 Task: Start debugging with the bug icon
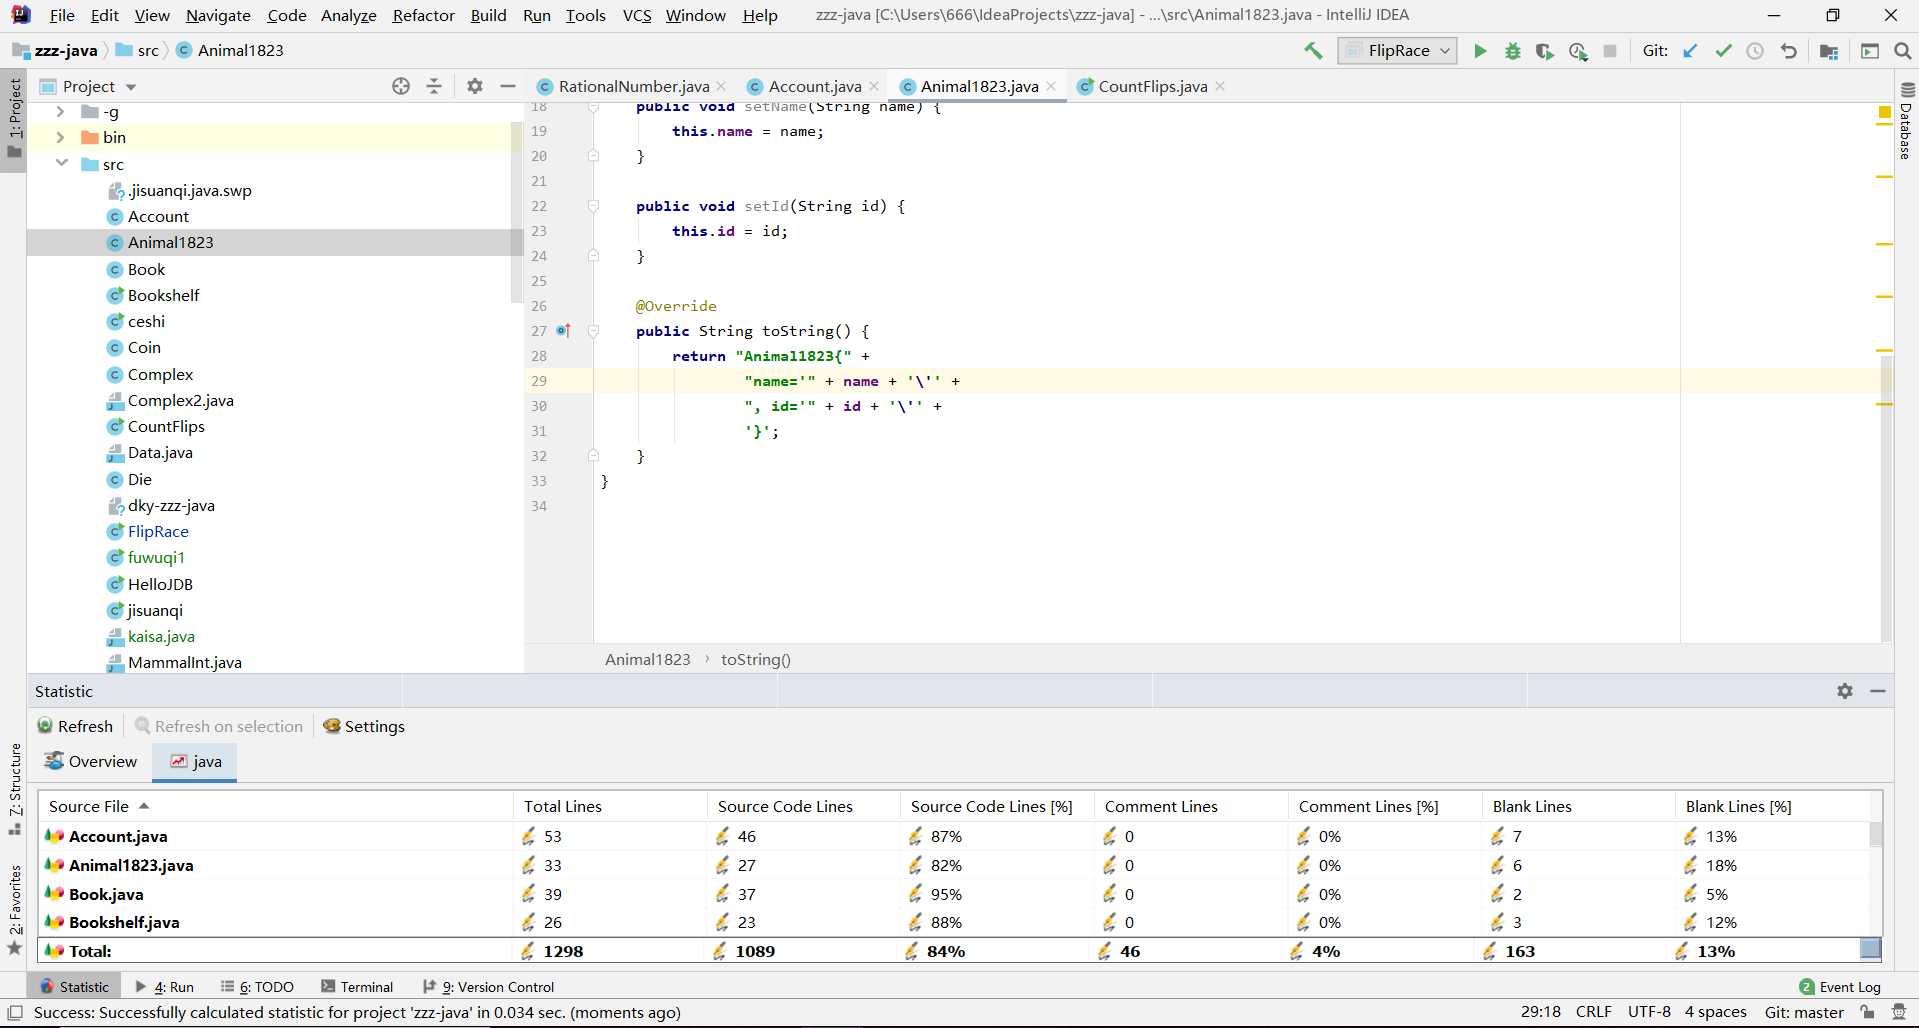pyautogui.click(x=1513, y=51)
